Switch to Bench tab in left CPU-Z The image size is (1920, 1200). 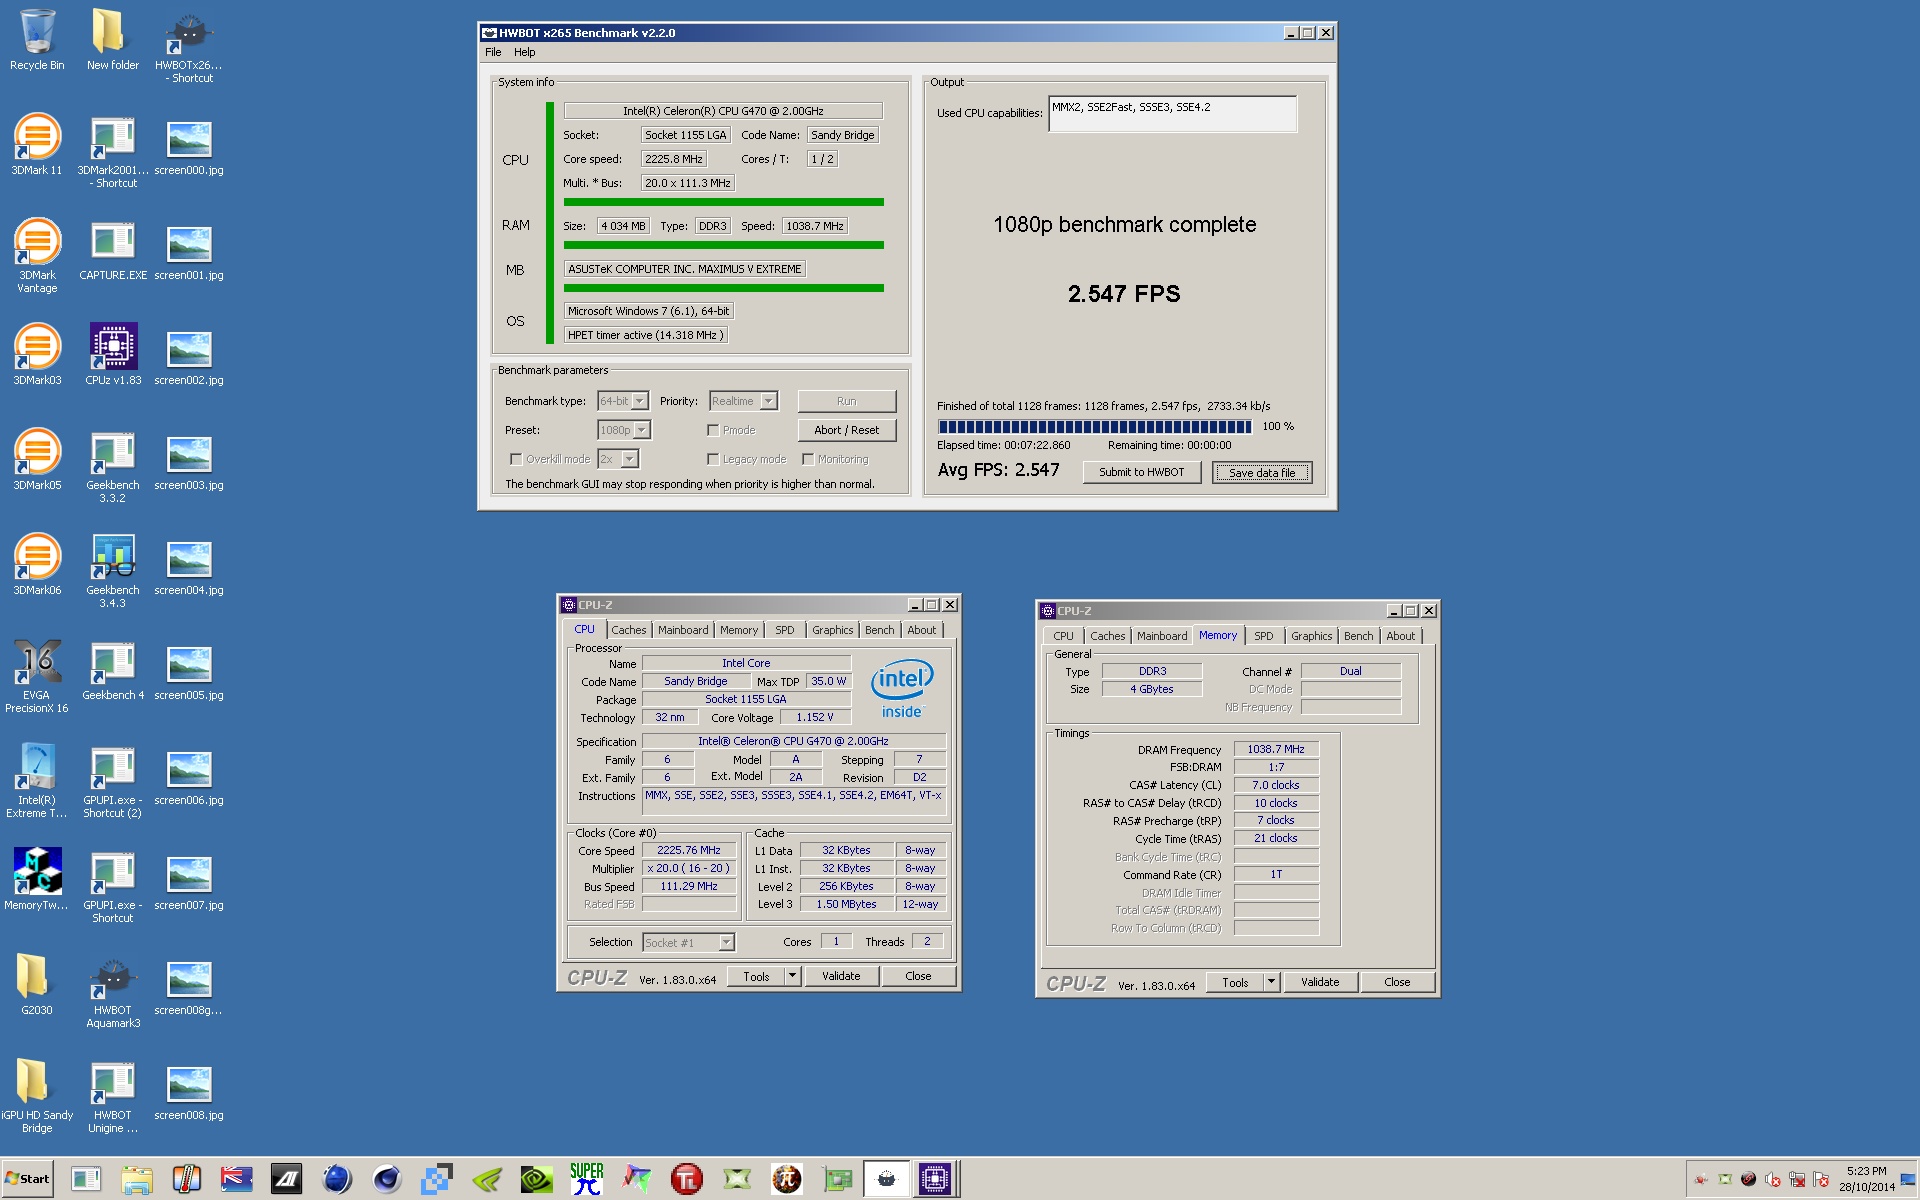(x=880, y=630)
